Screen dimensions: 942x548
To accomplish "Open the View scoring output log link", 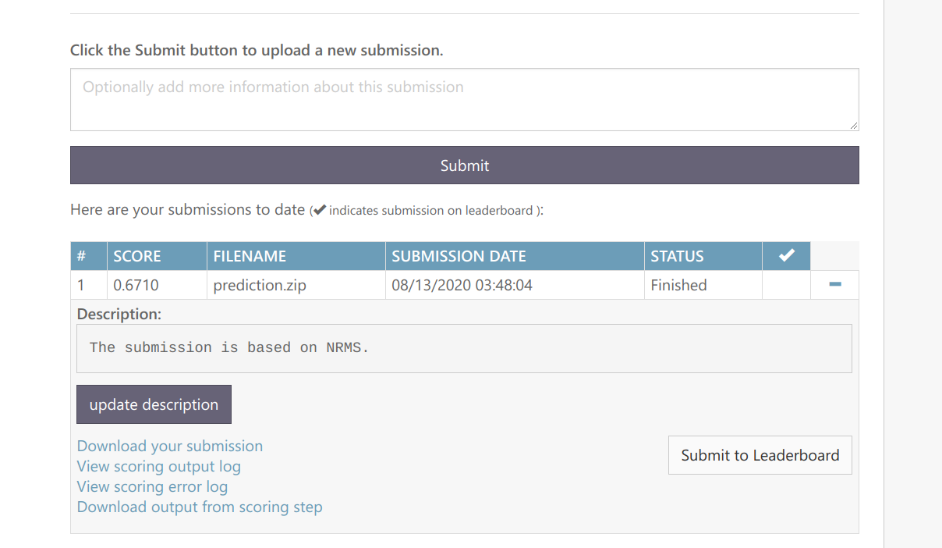I will tap(159, 466).
